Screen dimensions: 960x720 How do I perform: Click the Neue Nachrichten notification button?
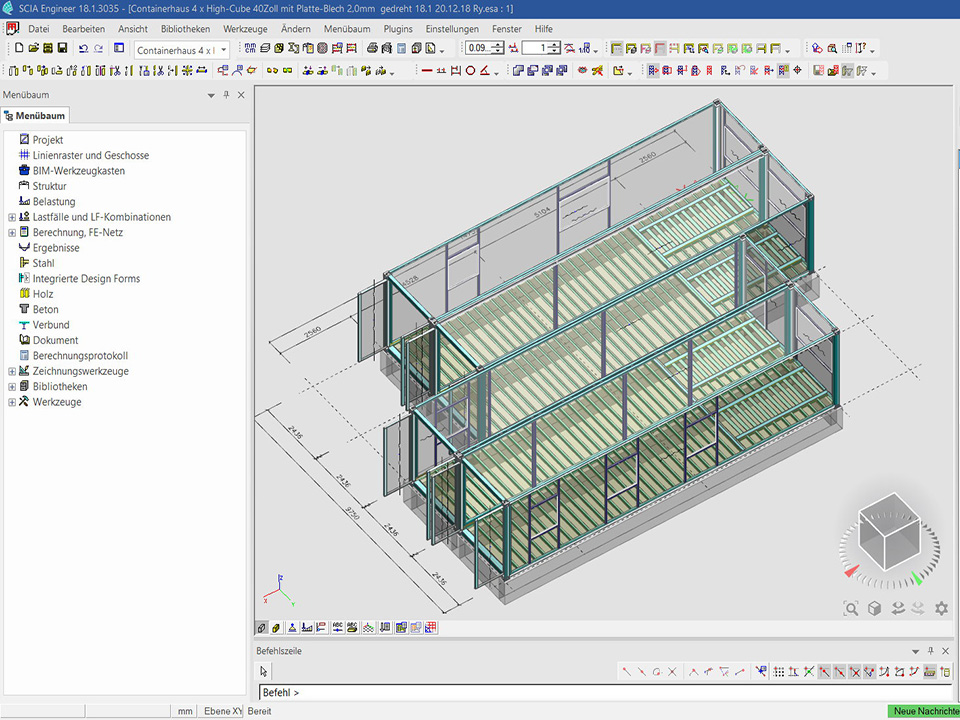[x=923, y=711]
